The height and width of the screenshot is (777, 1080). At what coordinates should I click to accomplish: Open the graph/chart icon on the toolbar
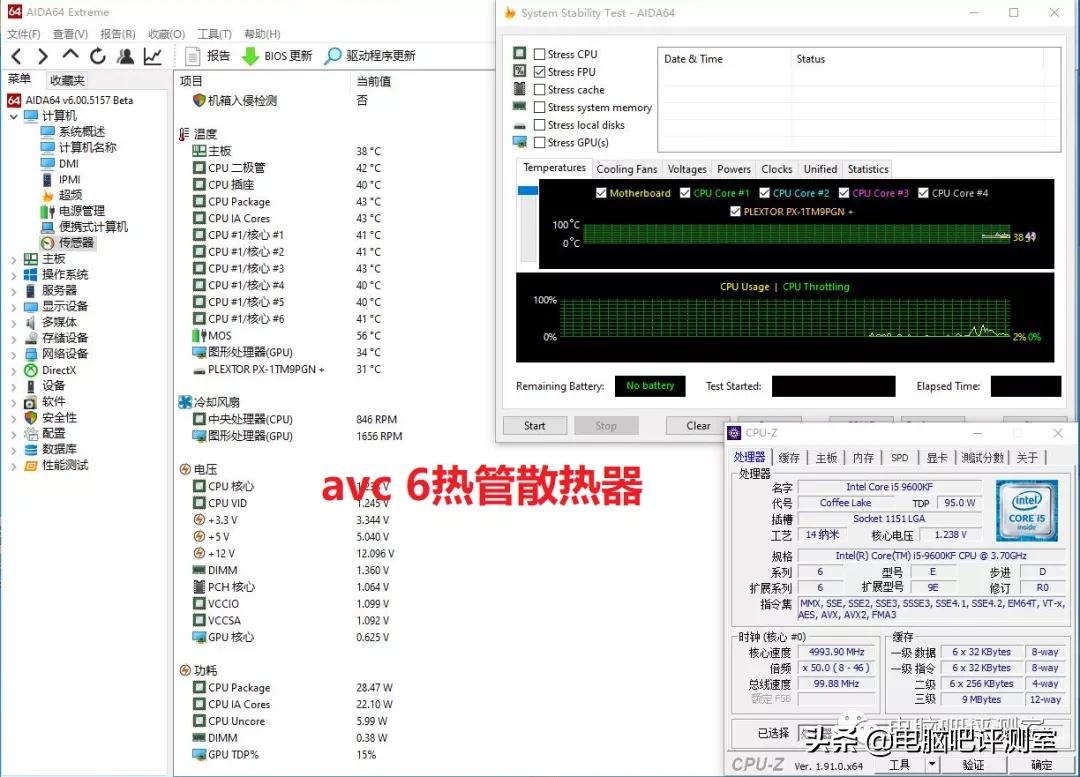click(x=152, y=56)
